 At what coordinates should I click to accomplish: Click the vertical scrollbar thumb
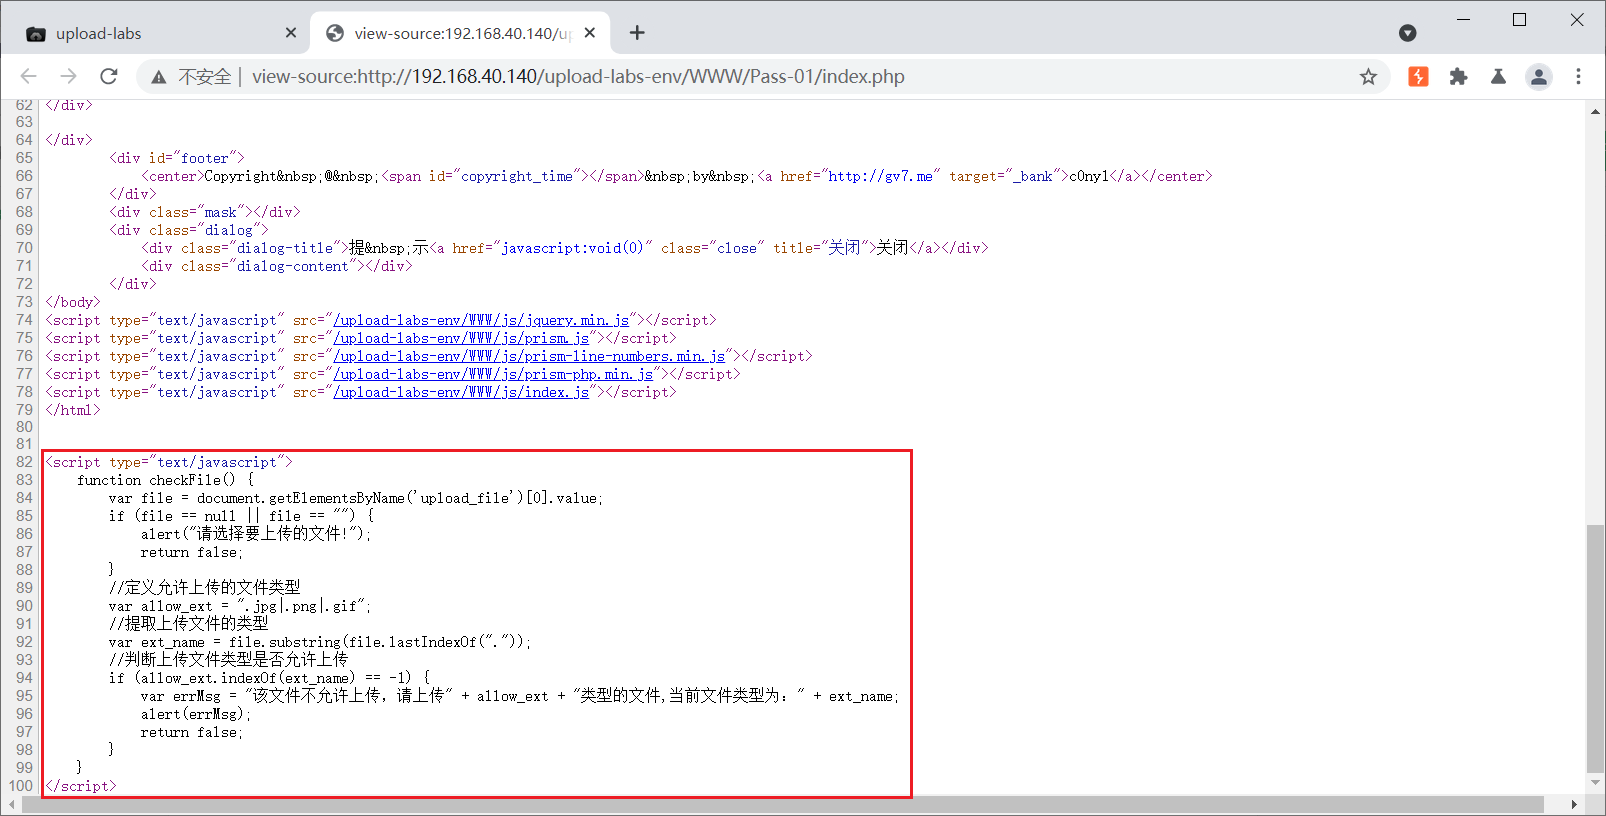tap(1595, 647)
